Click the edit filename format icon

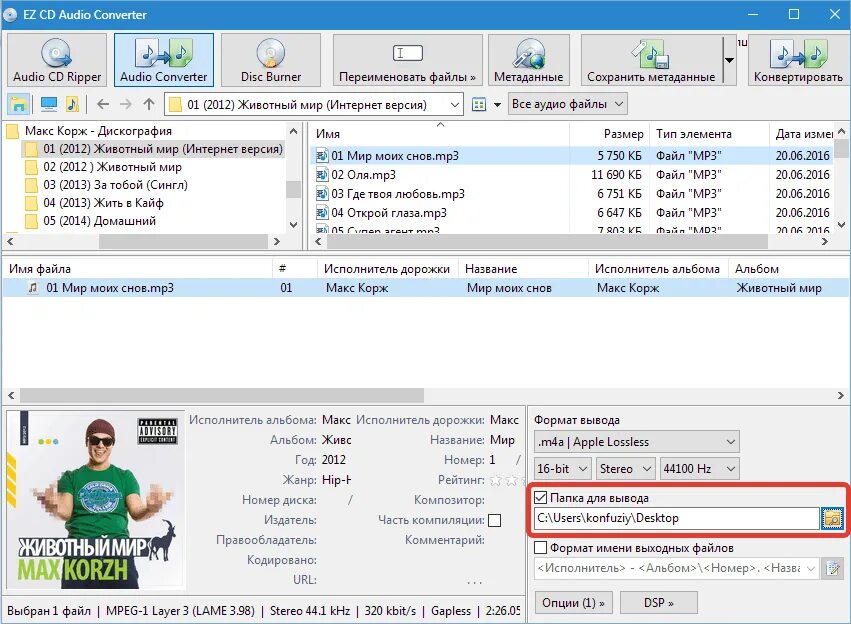(x=833, y=568)
